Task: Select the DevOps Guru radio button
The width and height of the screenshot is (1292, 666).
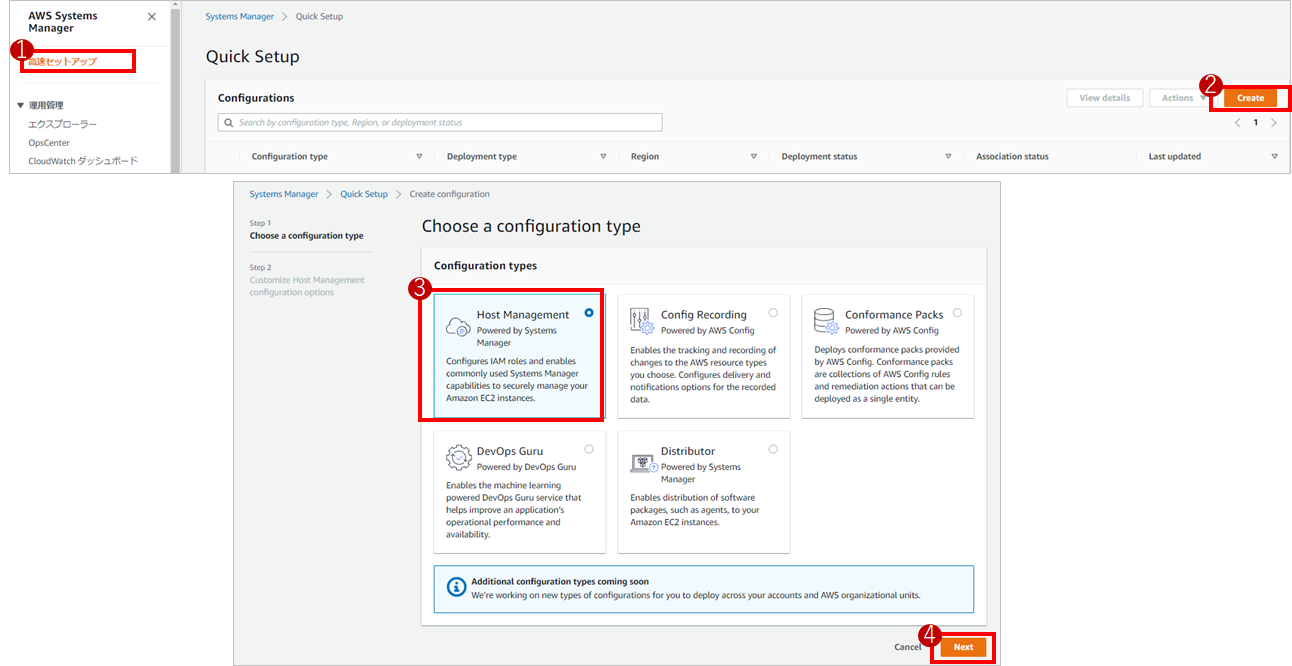Action: [589, 449]
